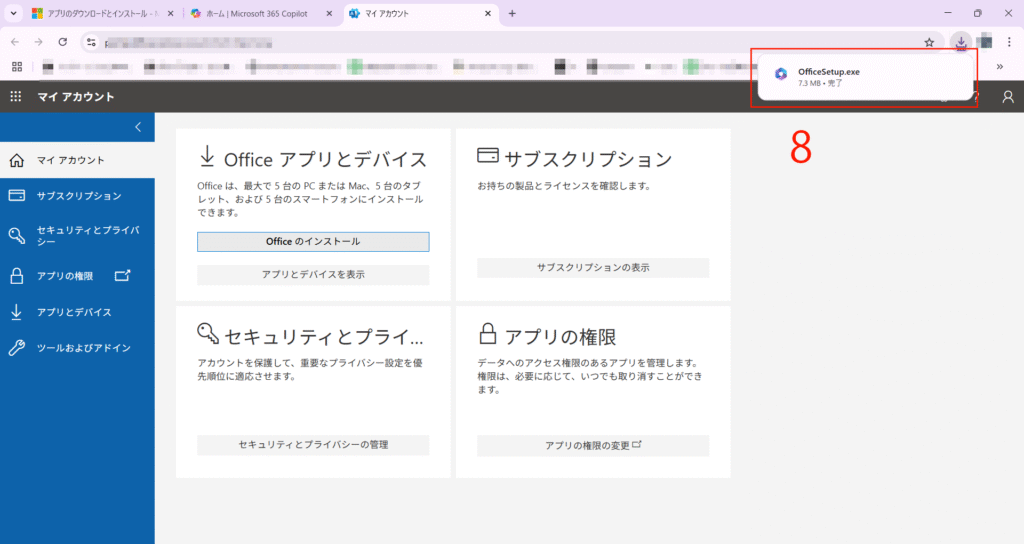Close the Microsoft 365 Copilot tab
1024x544 pixels.
pyautogui.click(x=329, y=13)
